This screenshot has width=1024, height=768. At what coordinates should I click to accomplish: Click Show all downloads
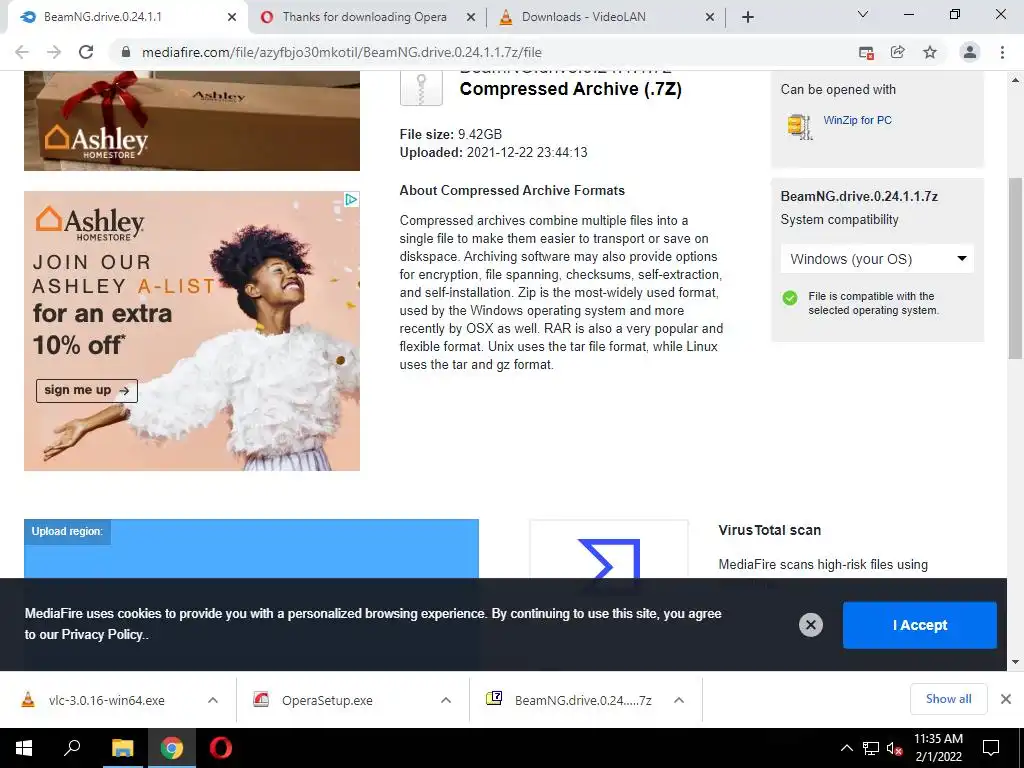[x=948, y=699]
